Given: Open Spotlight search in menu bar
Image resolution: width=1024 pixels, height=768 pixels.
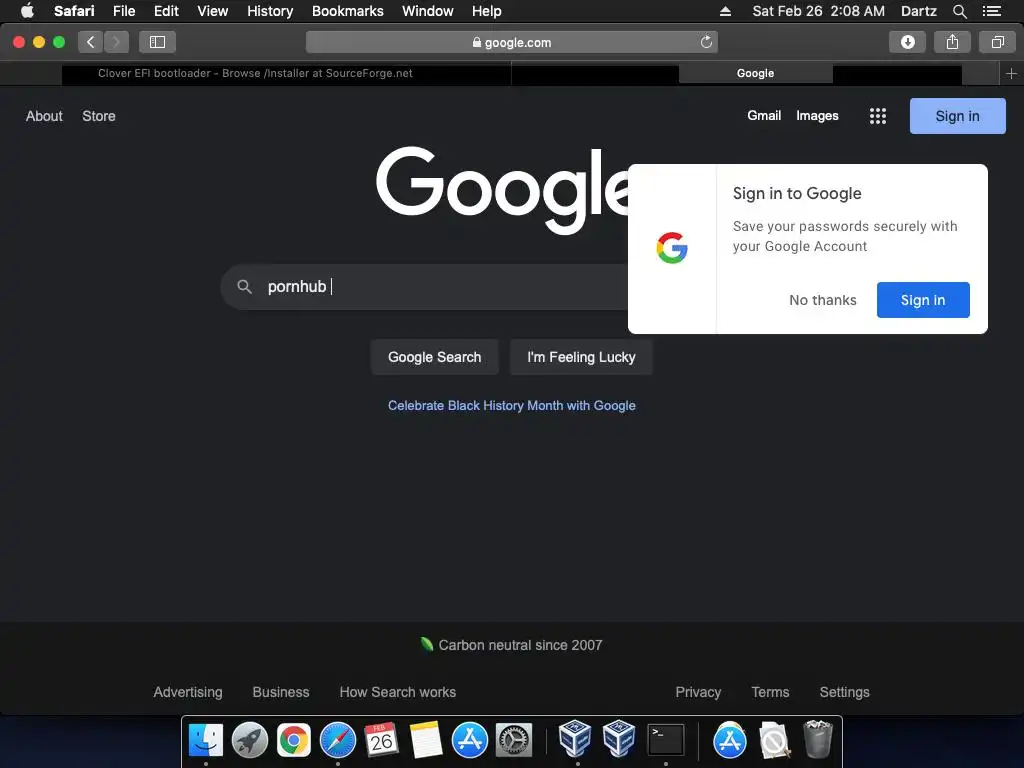Looking at the screenshot, I should (959, 11).
